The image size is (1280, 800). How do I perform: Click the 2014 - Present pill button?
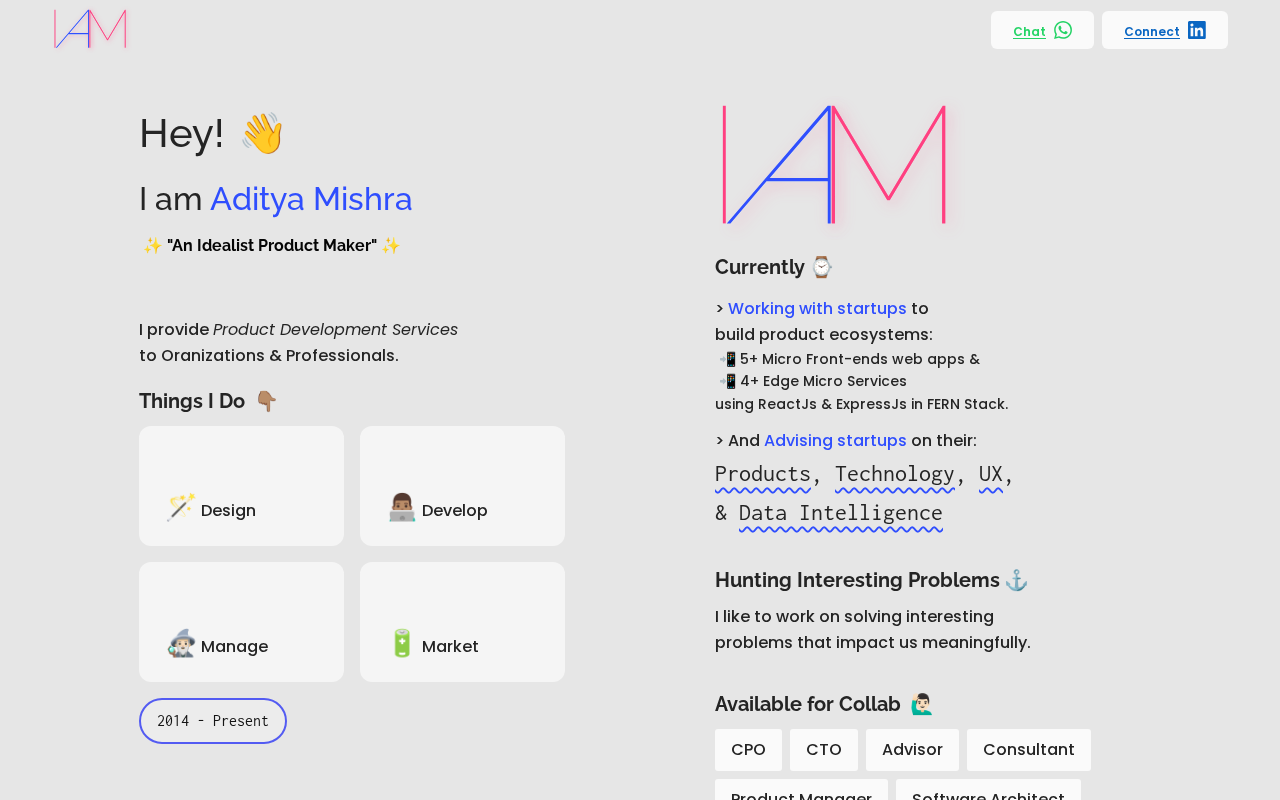click(x=213, y=721)
